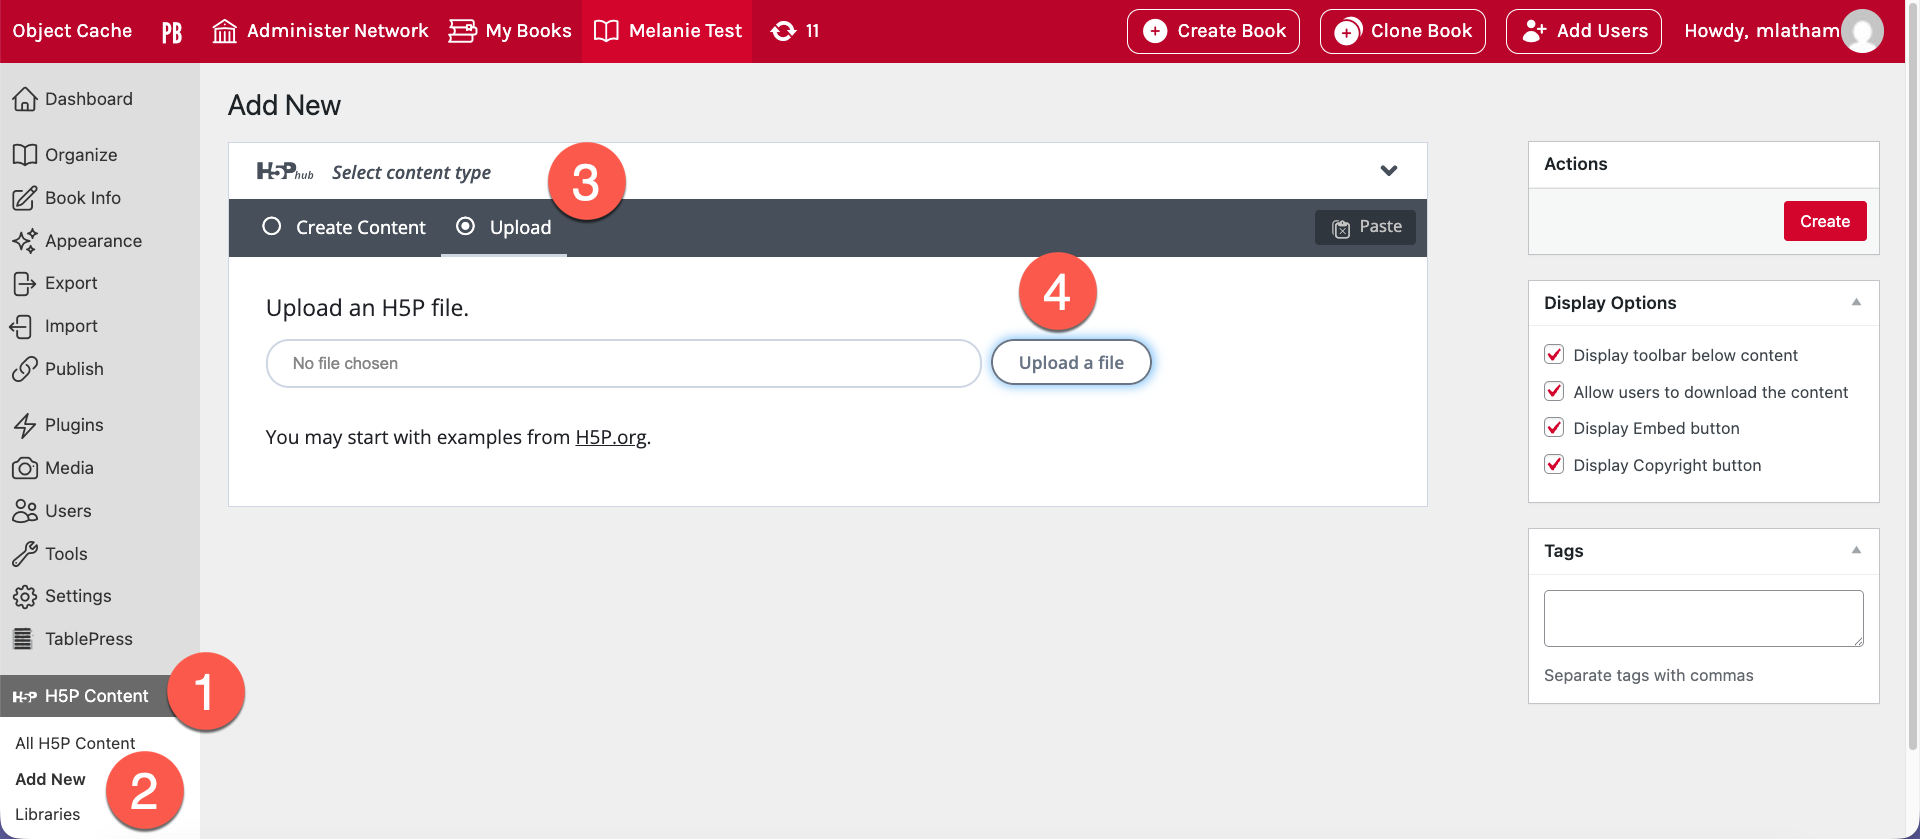The image size is (1920, 839).
Task: Click the user avatar picture
Action: pyautogui.click(x=1862, y=32)
